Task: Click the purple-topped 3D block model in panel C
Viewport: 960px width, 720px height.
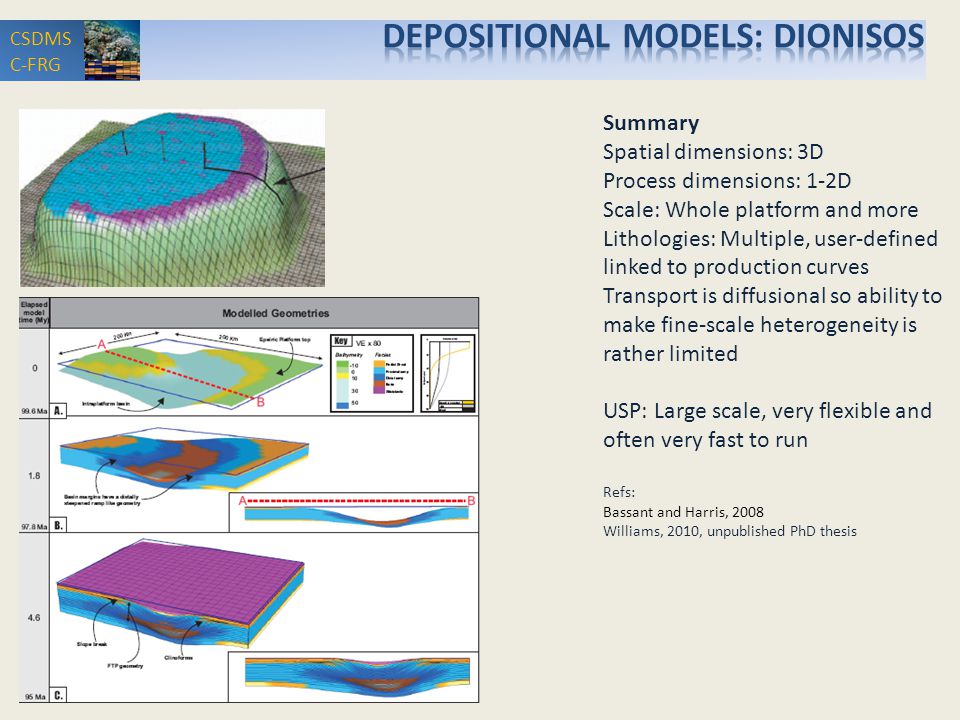Action: pyautogui.click(x=181, y=593)
